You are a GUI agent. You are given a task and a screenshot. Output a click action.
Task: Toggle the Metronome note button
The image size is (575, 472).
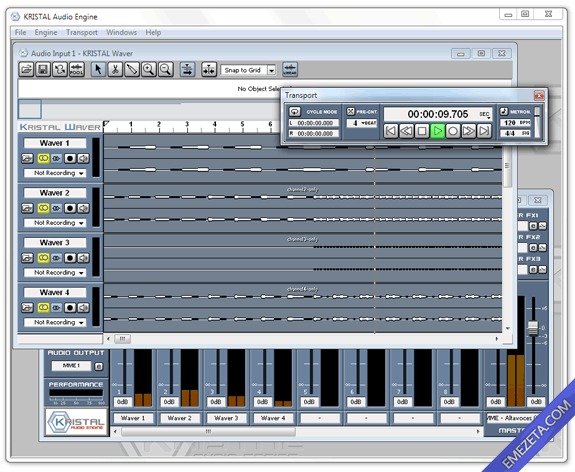click(504, 111)
